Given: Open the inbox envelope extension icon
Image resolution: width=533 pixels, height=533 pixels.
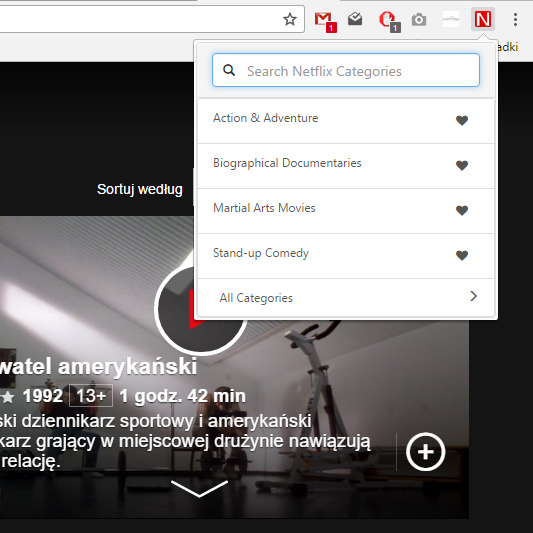Looking at the screenshot, I should pos(355,19).
